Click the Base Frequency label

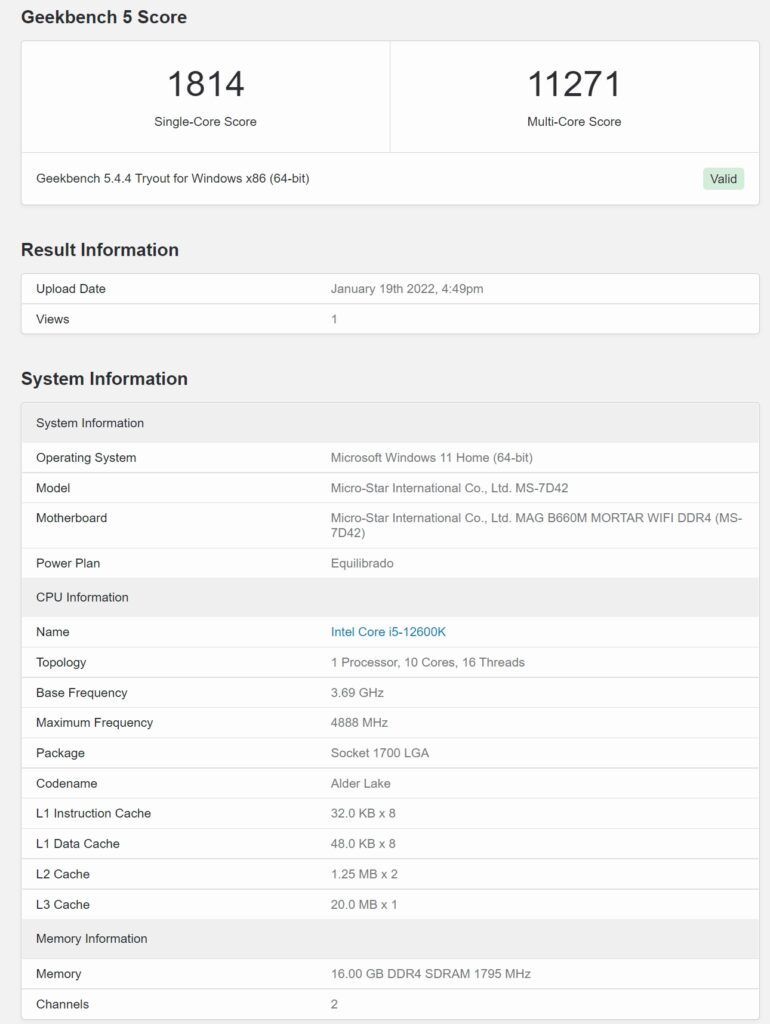click(82, 692)
